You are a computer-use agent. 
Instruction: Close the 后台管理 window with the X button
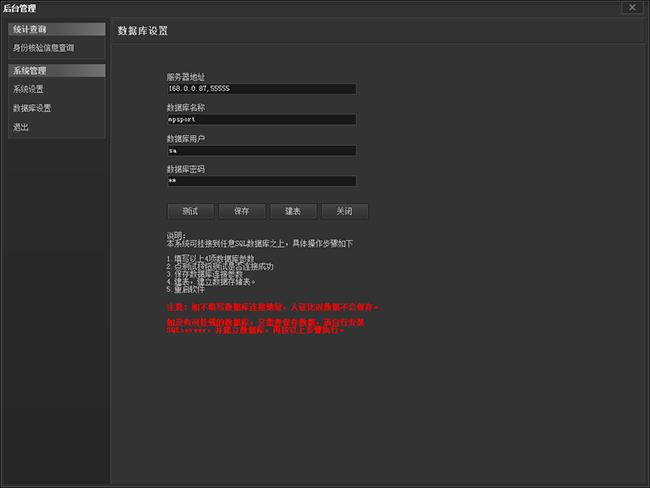coord(631,8)
